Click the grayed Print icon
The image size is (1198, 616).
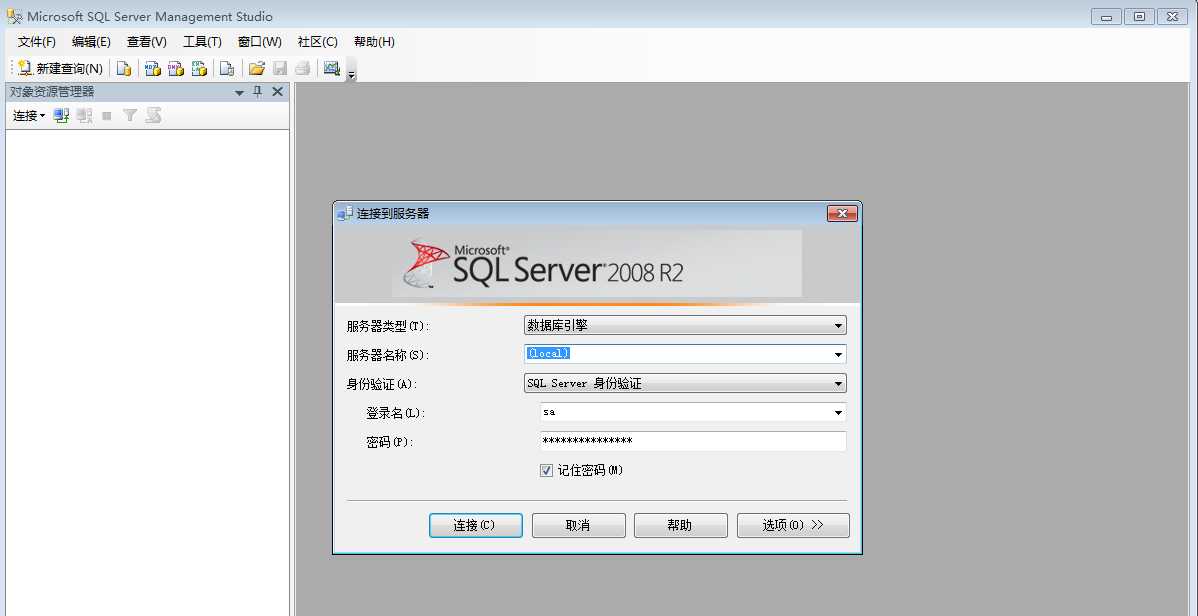[303, 69]
